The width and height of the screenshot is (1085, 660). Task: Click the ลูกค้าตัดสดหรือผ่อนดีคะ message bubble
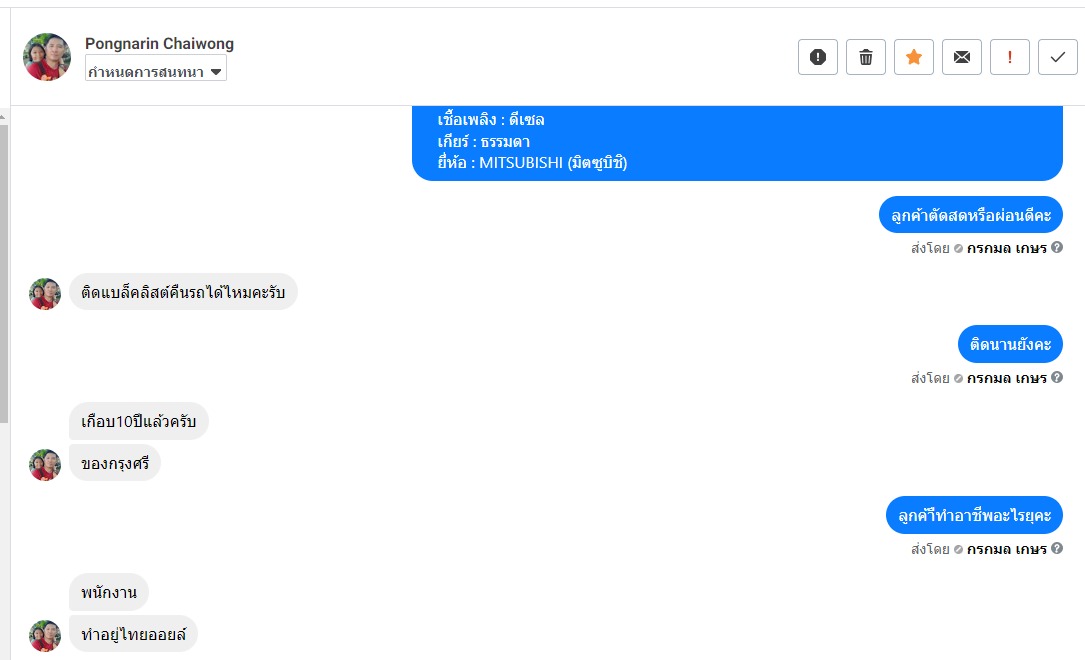click(x=970, y=215)
